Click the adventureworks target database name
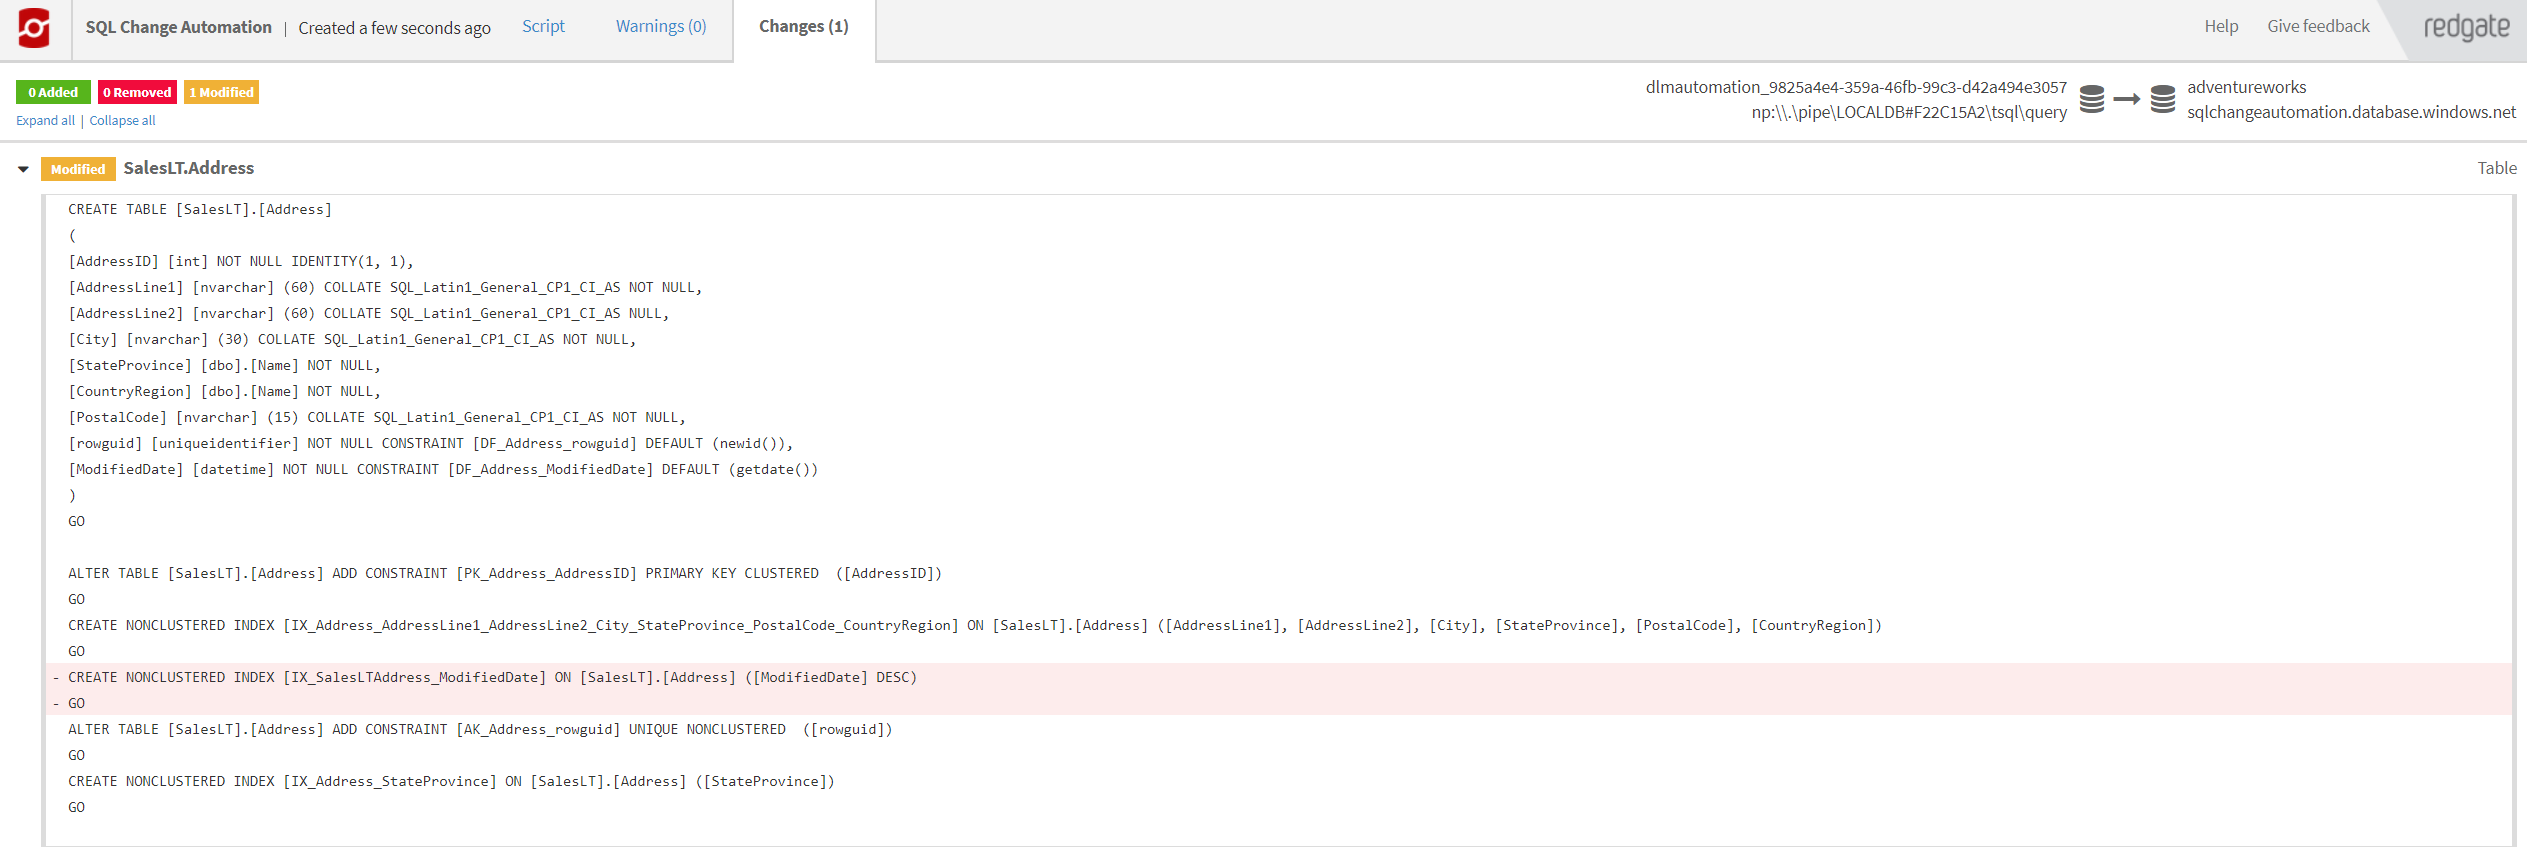2527x854 pixels. 2246,87
